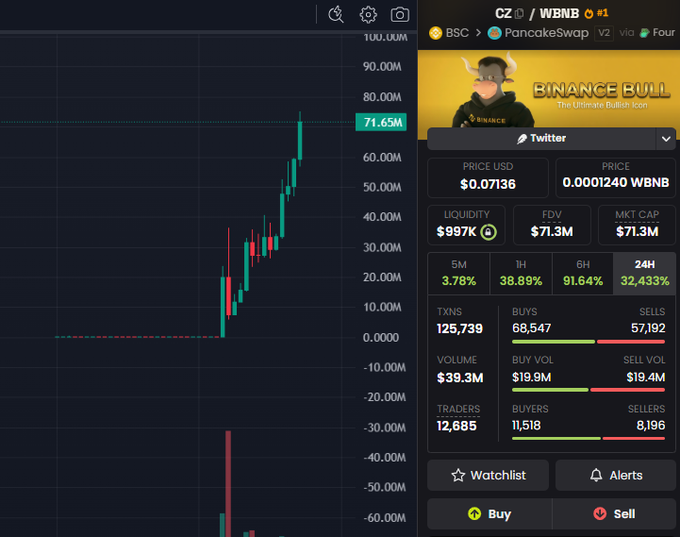
Task: Click the PRICE USD $0.07136 box
Action: point(488,178)
